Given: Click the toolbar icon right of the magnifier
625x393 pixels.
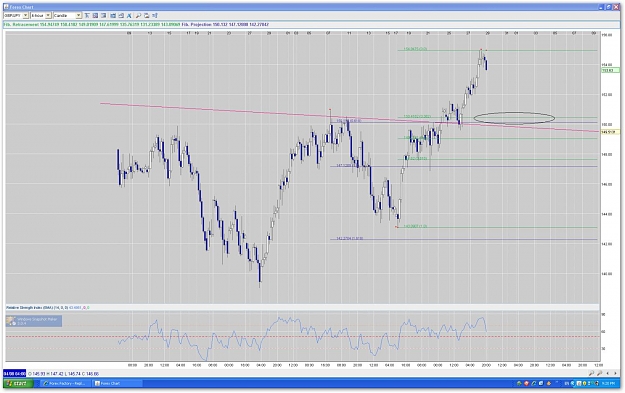Looking at the screenshot, I should tap(146, 15).
